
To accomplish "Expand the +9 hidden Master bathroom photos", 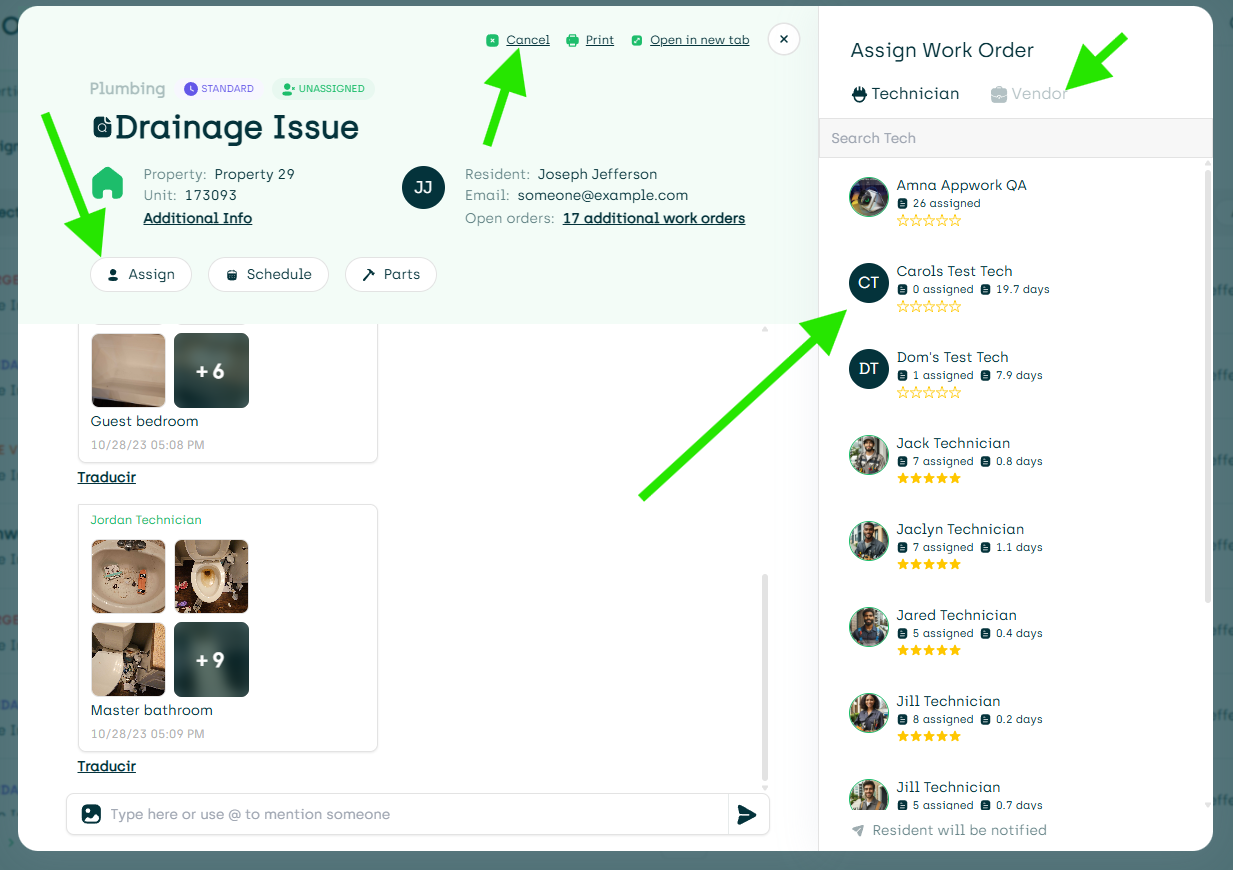I will point(211,659).
